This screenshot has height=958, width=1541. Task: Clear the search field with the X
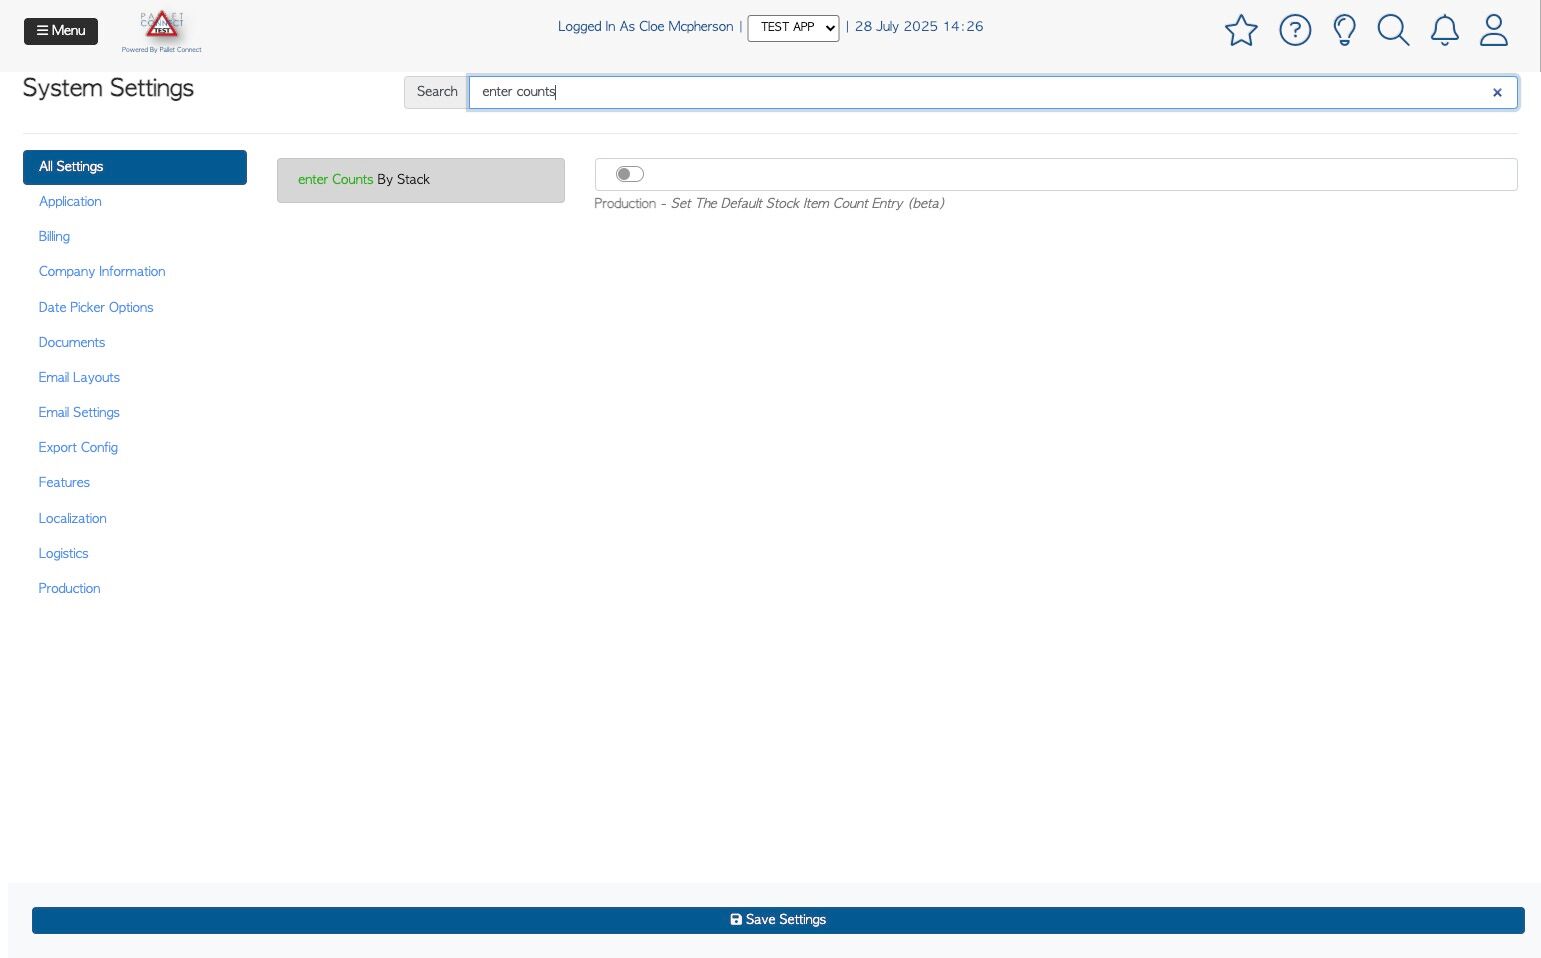point(1497,92)
